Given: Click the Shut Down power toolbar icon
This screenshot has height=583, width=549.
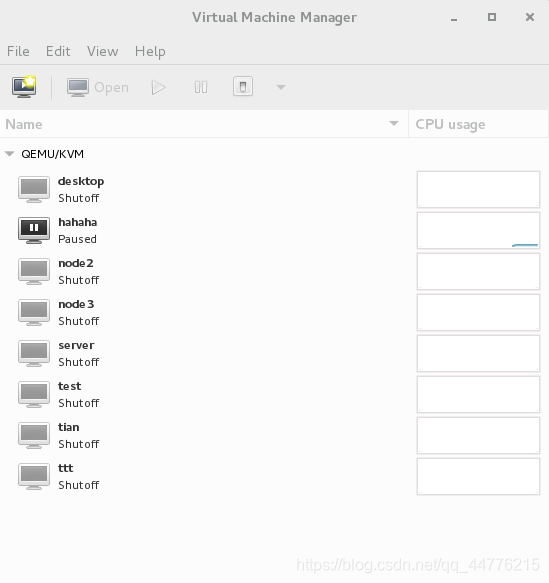Looking at the screenshot, I should (x=243, y=87).
